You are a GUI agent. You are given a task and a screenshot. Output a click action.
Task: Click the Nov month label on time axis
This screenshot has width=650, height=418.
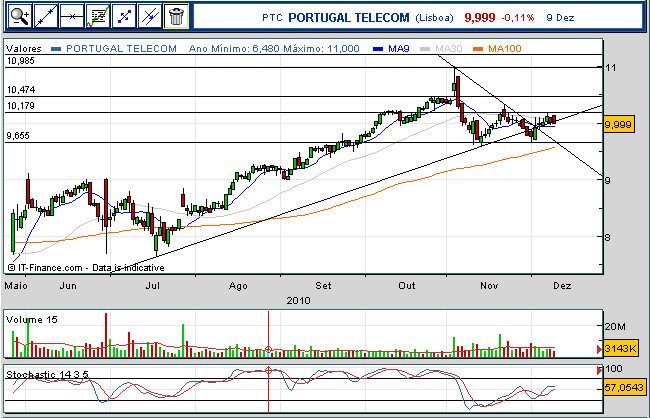point(489,286)
